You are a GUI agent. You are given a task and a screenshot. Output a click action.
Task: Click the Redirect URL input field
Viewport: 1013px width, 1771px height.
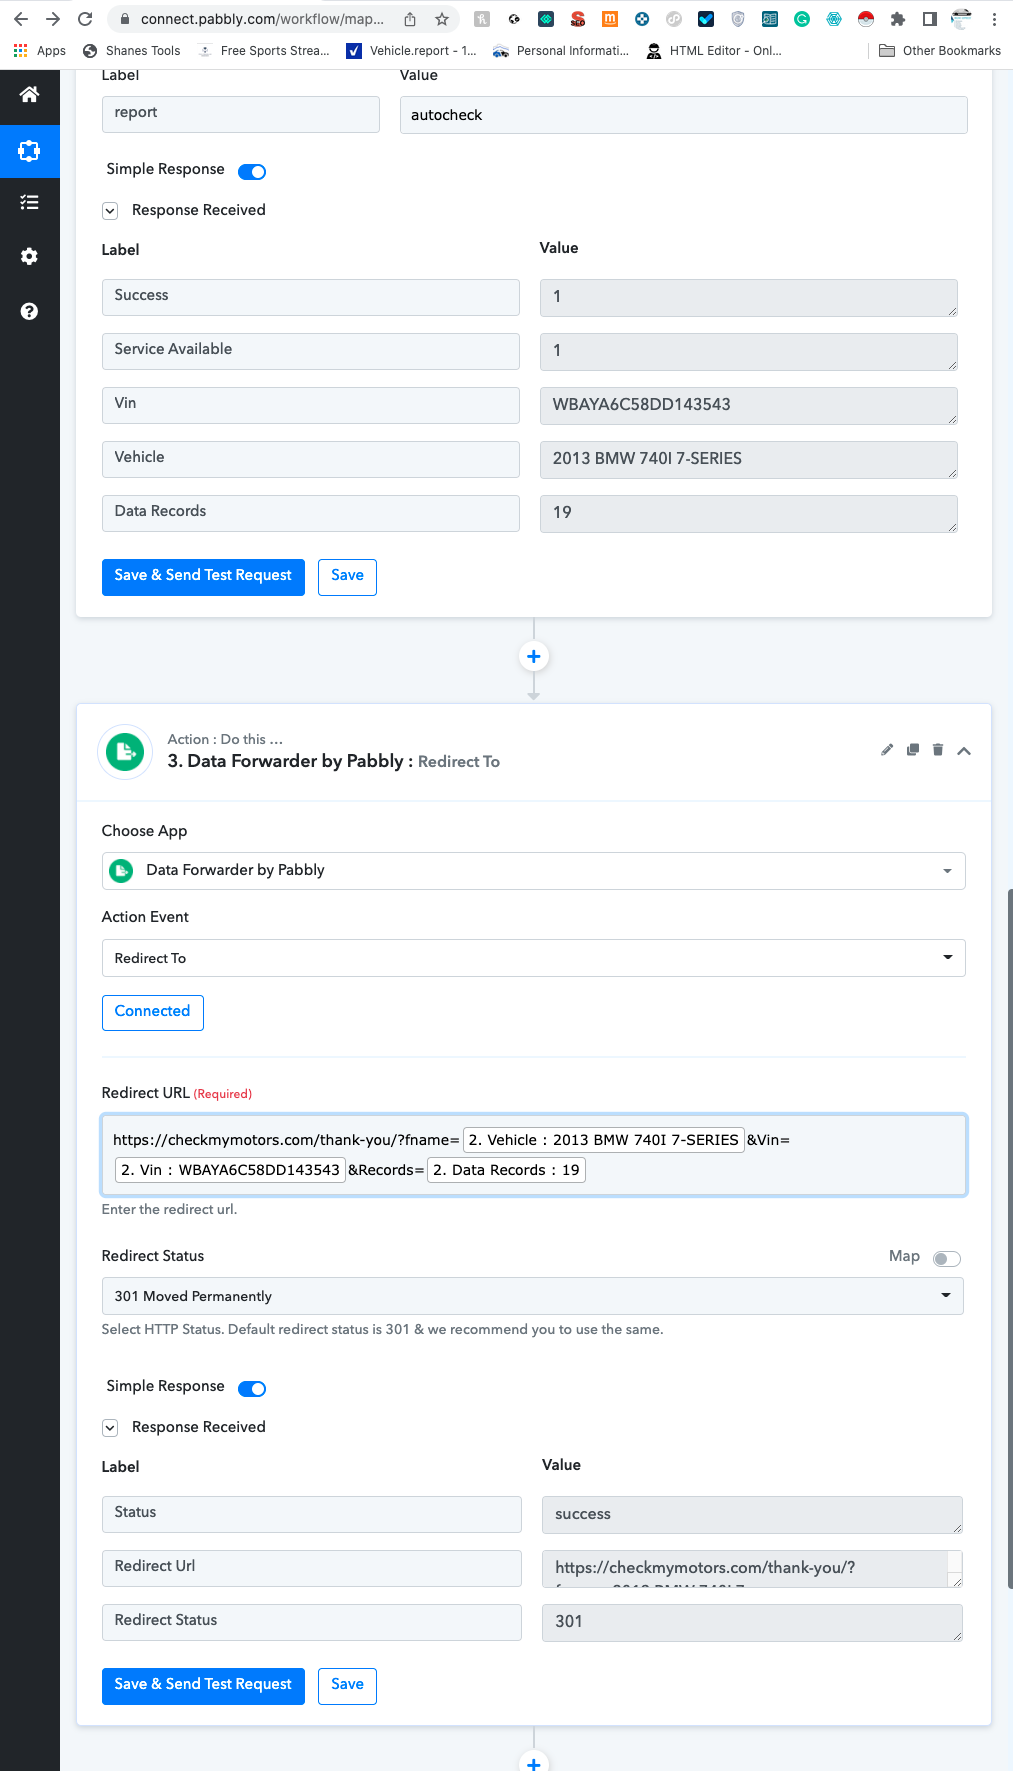[x=534, y=1155]
